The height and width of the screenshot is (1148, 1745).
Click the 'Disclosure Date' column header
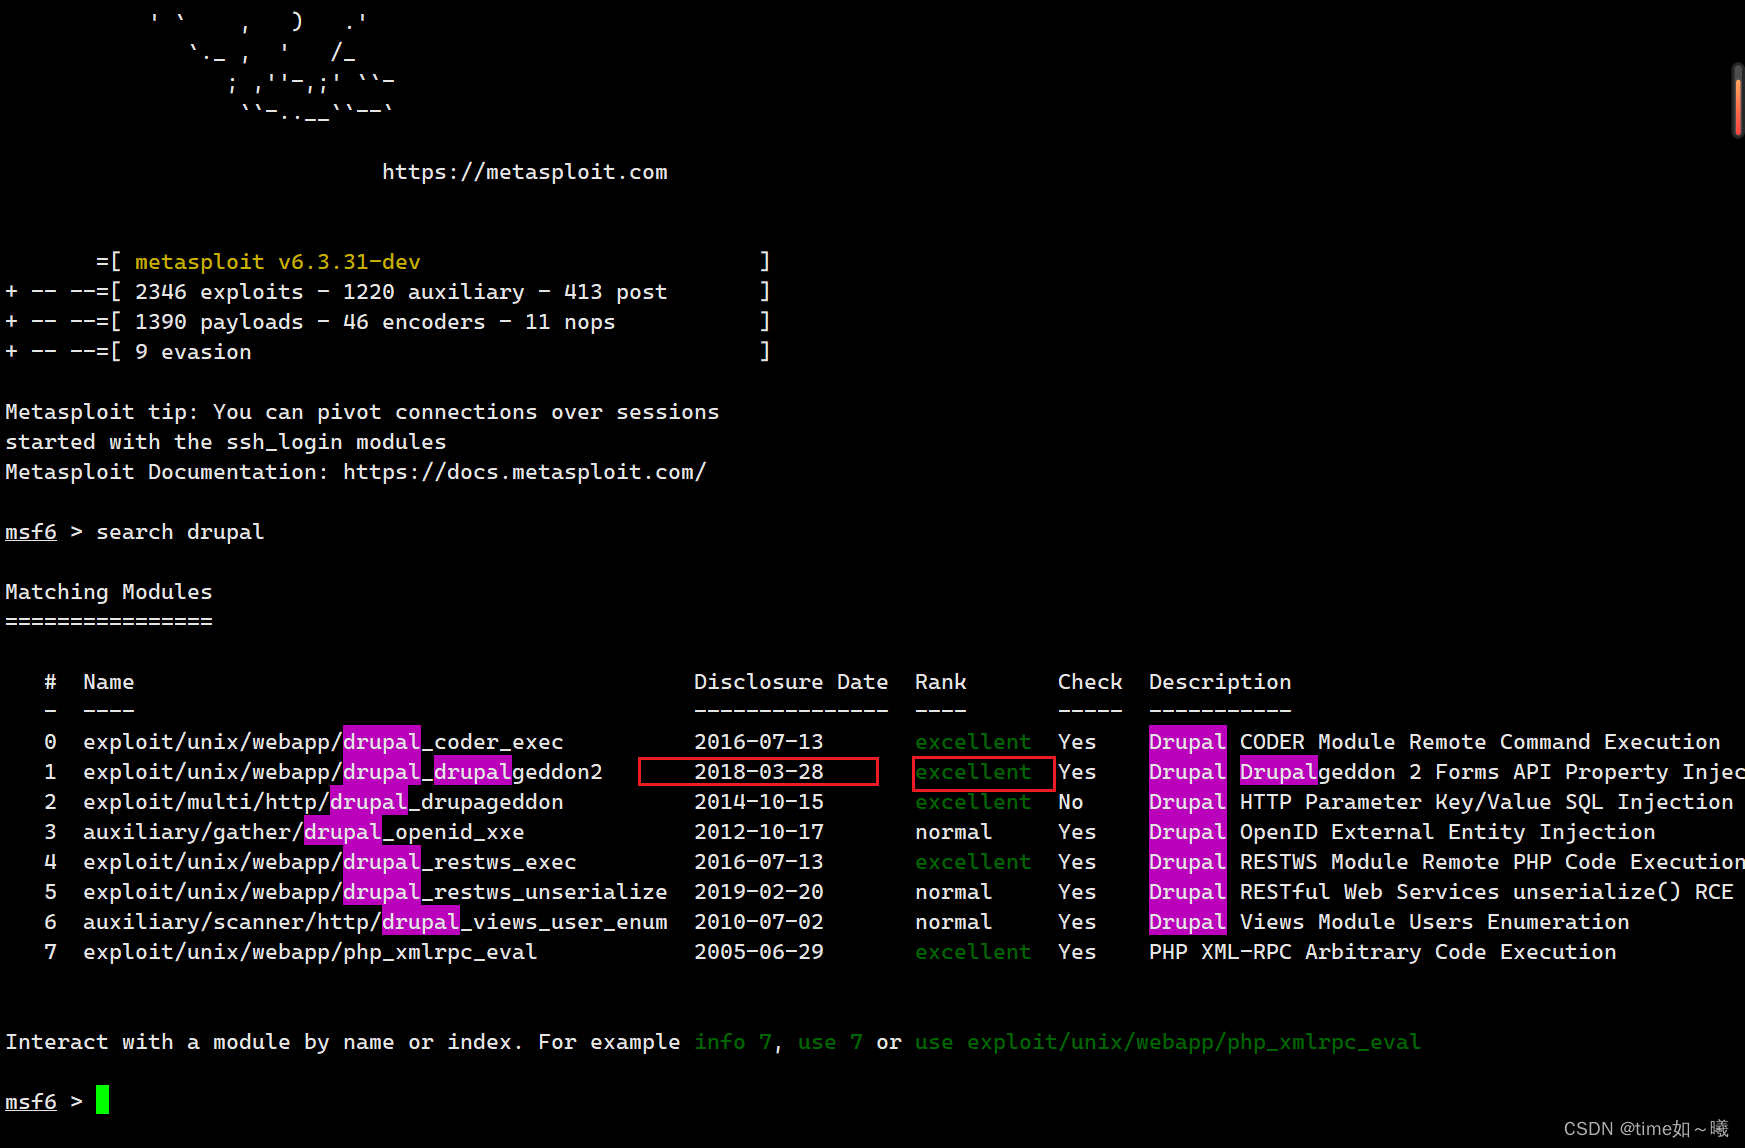click(x=791, y=682)
